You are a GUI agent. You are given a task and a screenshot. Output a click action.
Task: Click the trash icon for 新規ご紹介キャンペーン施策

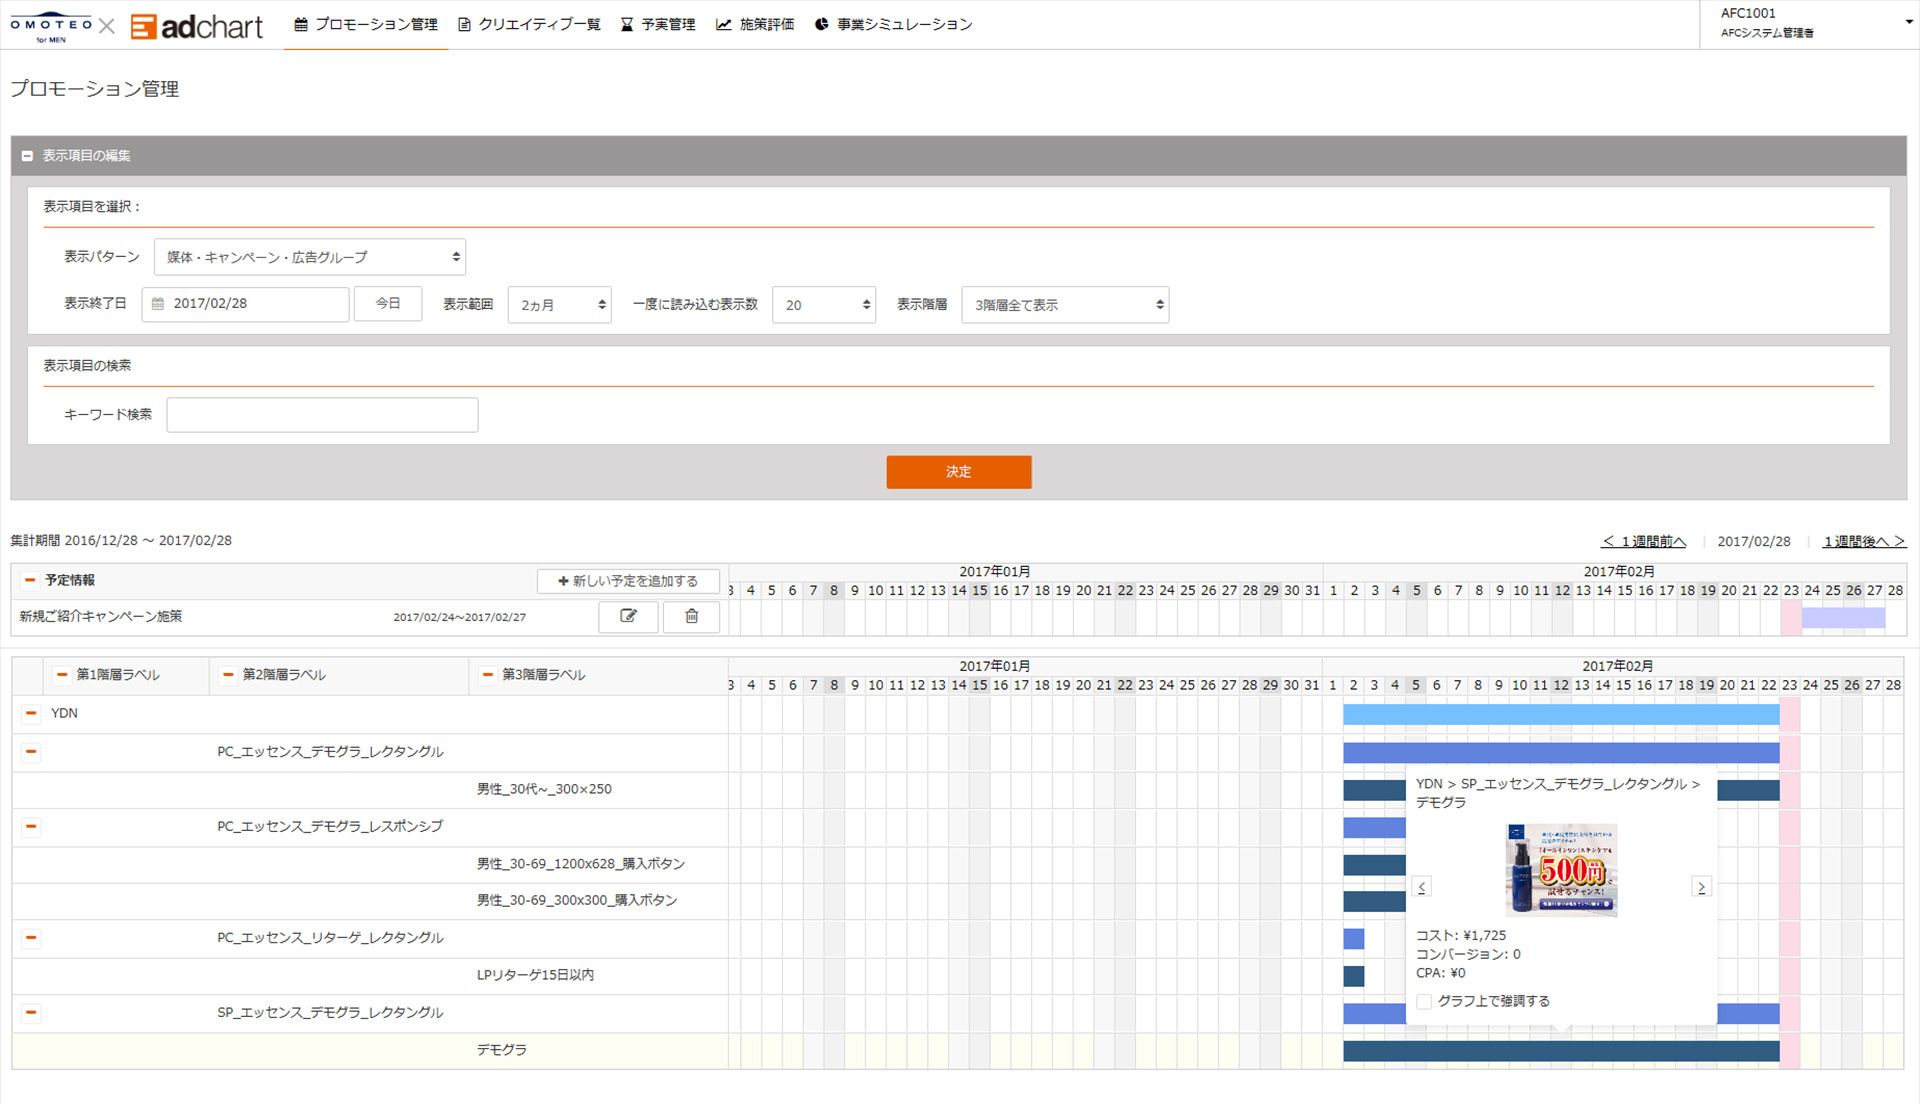click(691, 616)
